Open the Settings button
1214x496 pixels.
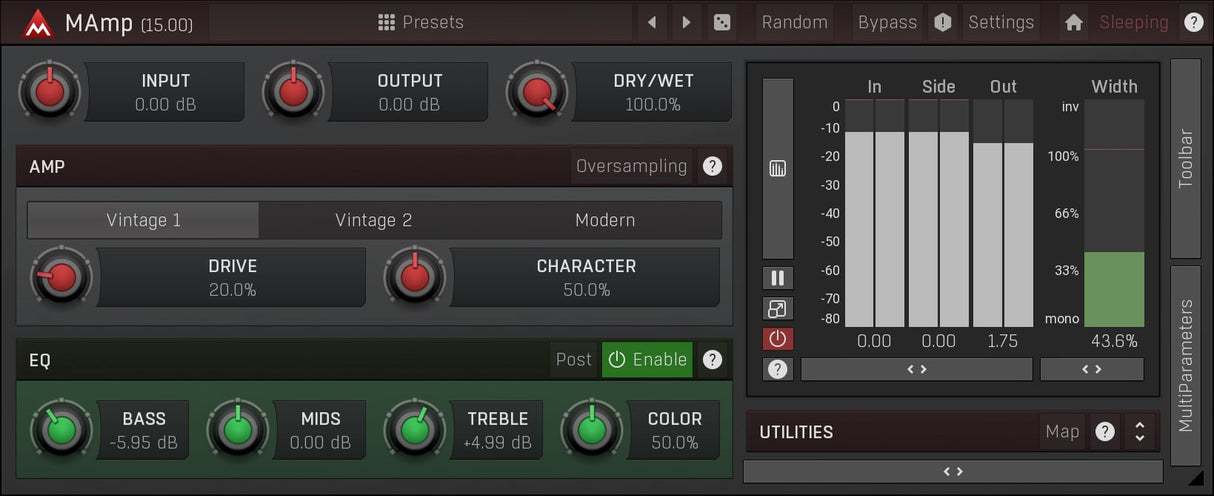[x=1000, y=22]
